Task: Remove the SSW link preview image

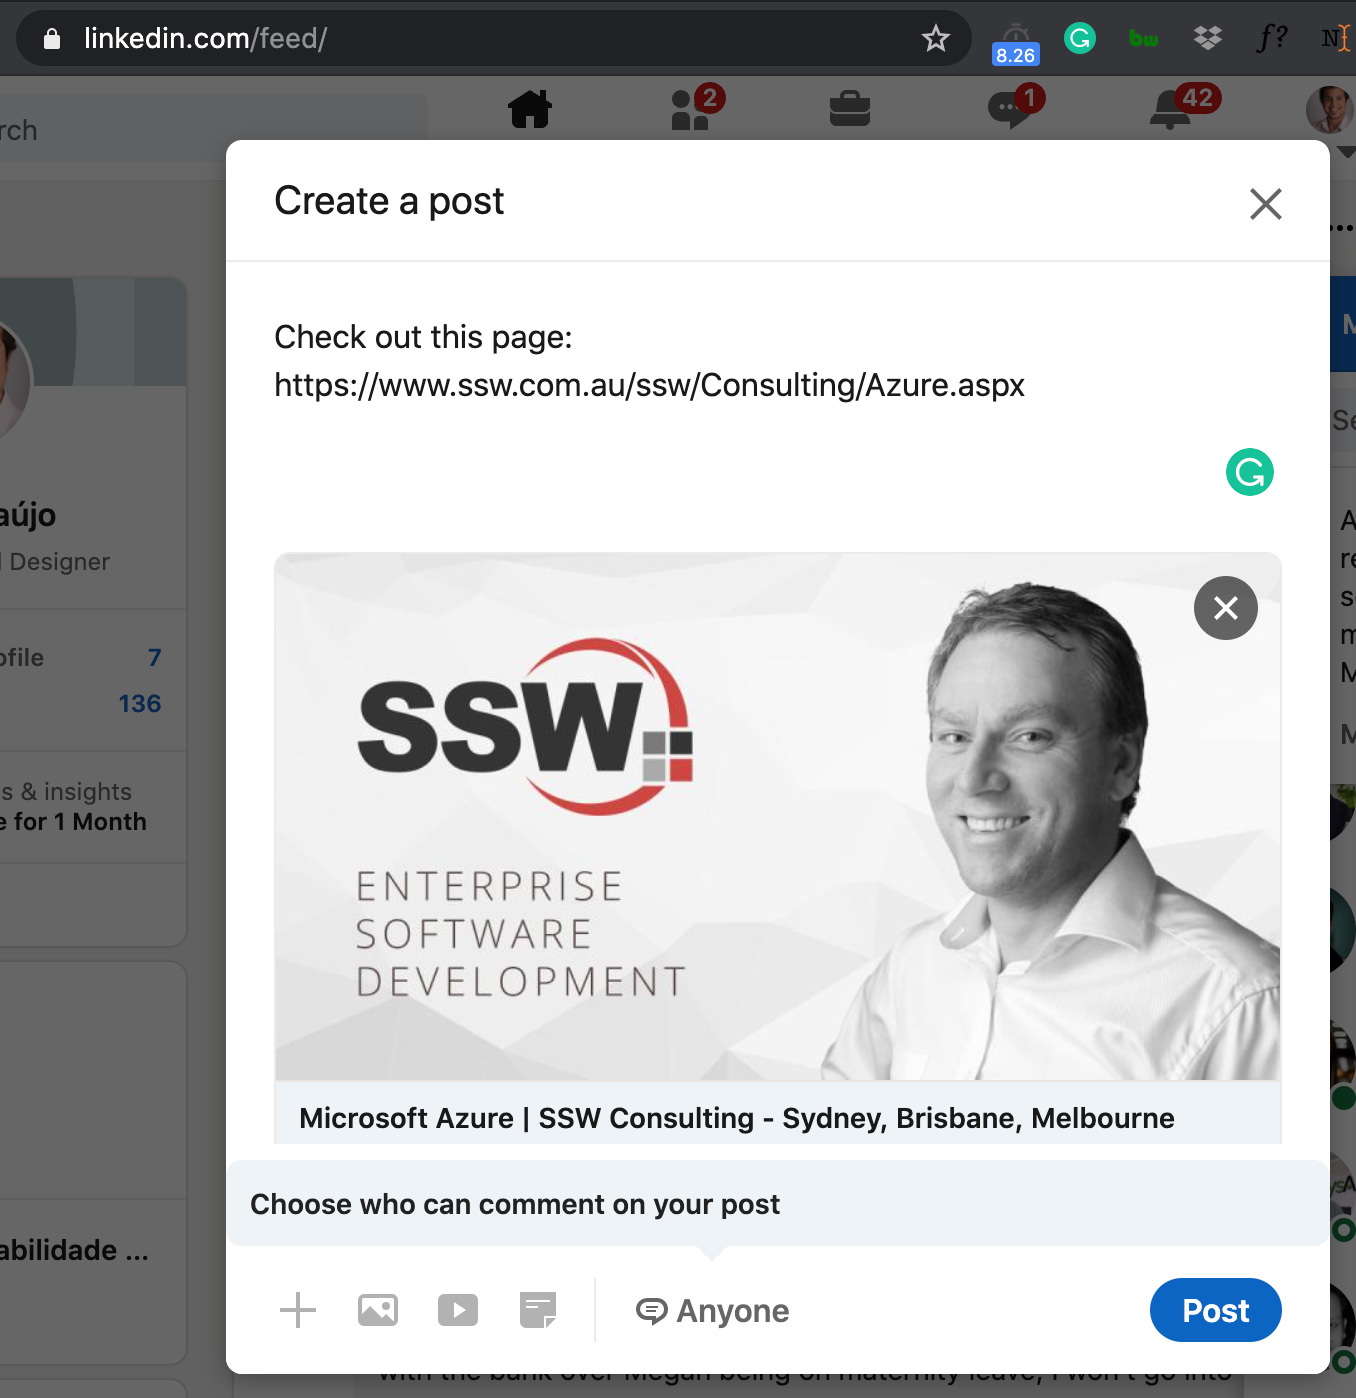Action: coord(1226,608)
